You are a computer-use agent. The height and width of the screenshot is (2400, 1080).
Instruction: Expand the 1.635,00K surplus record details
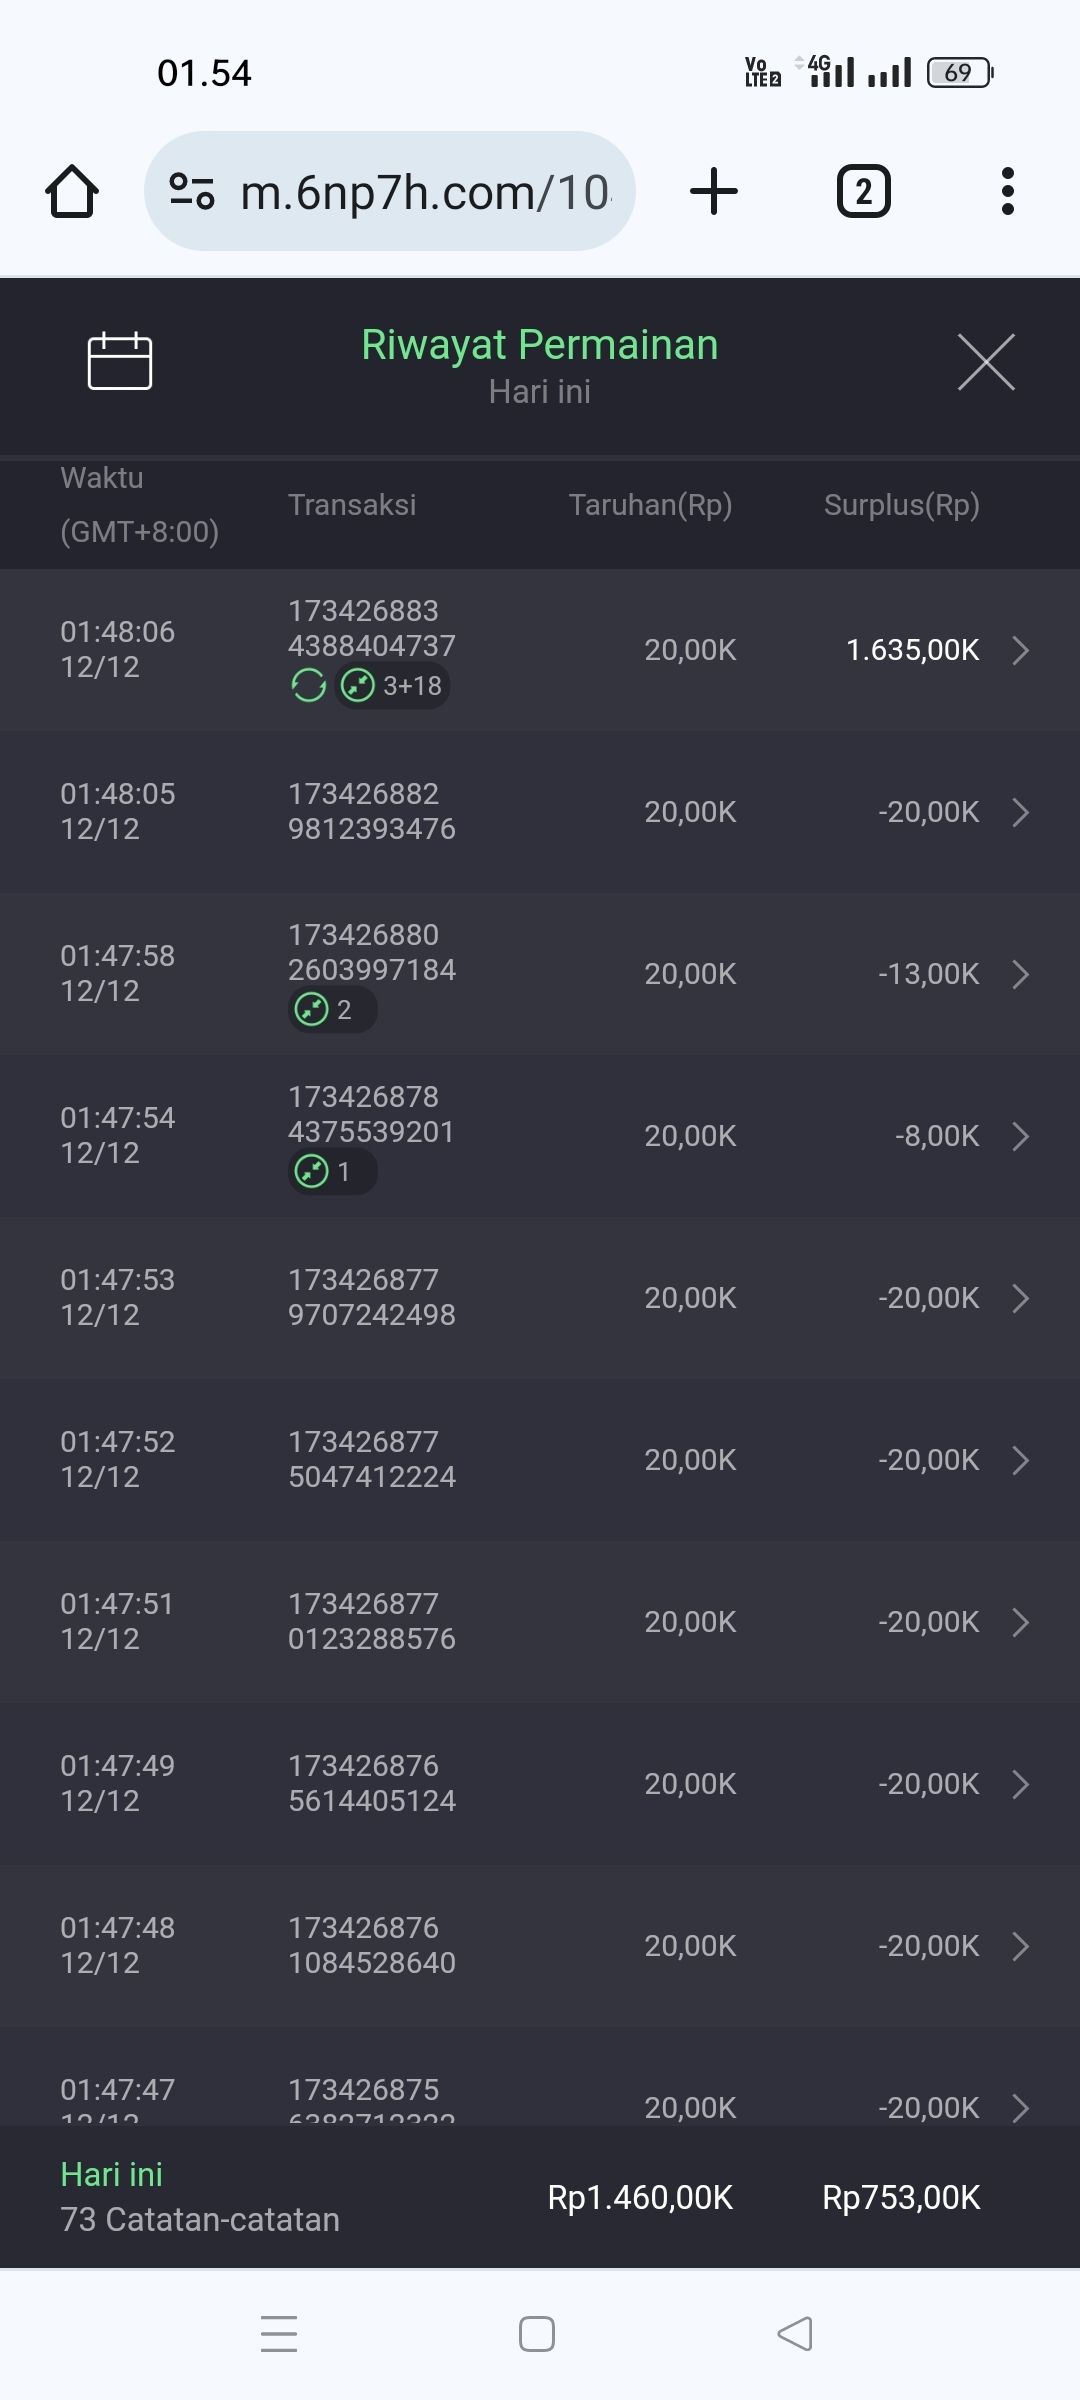[1020, 650]
